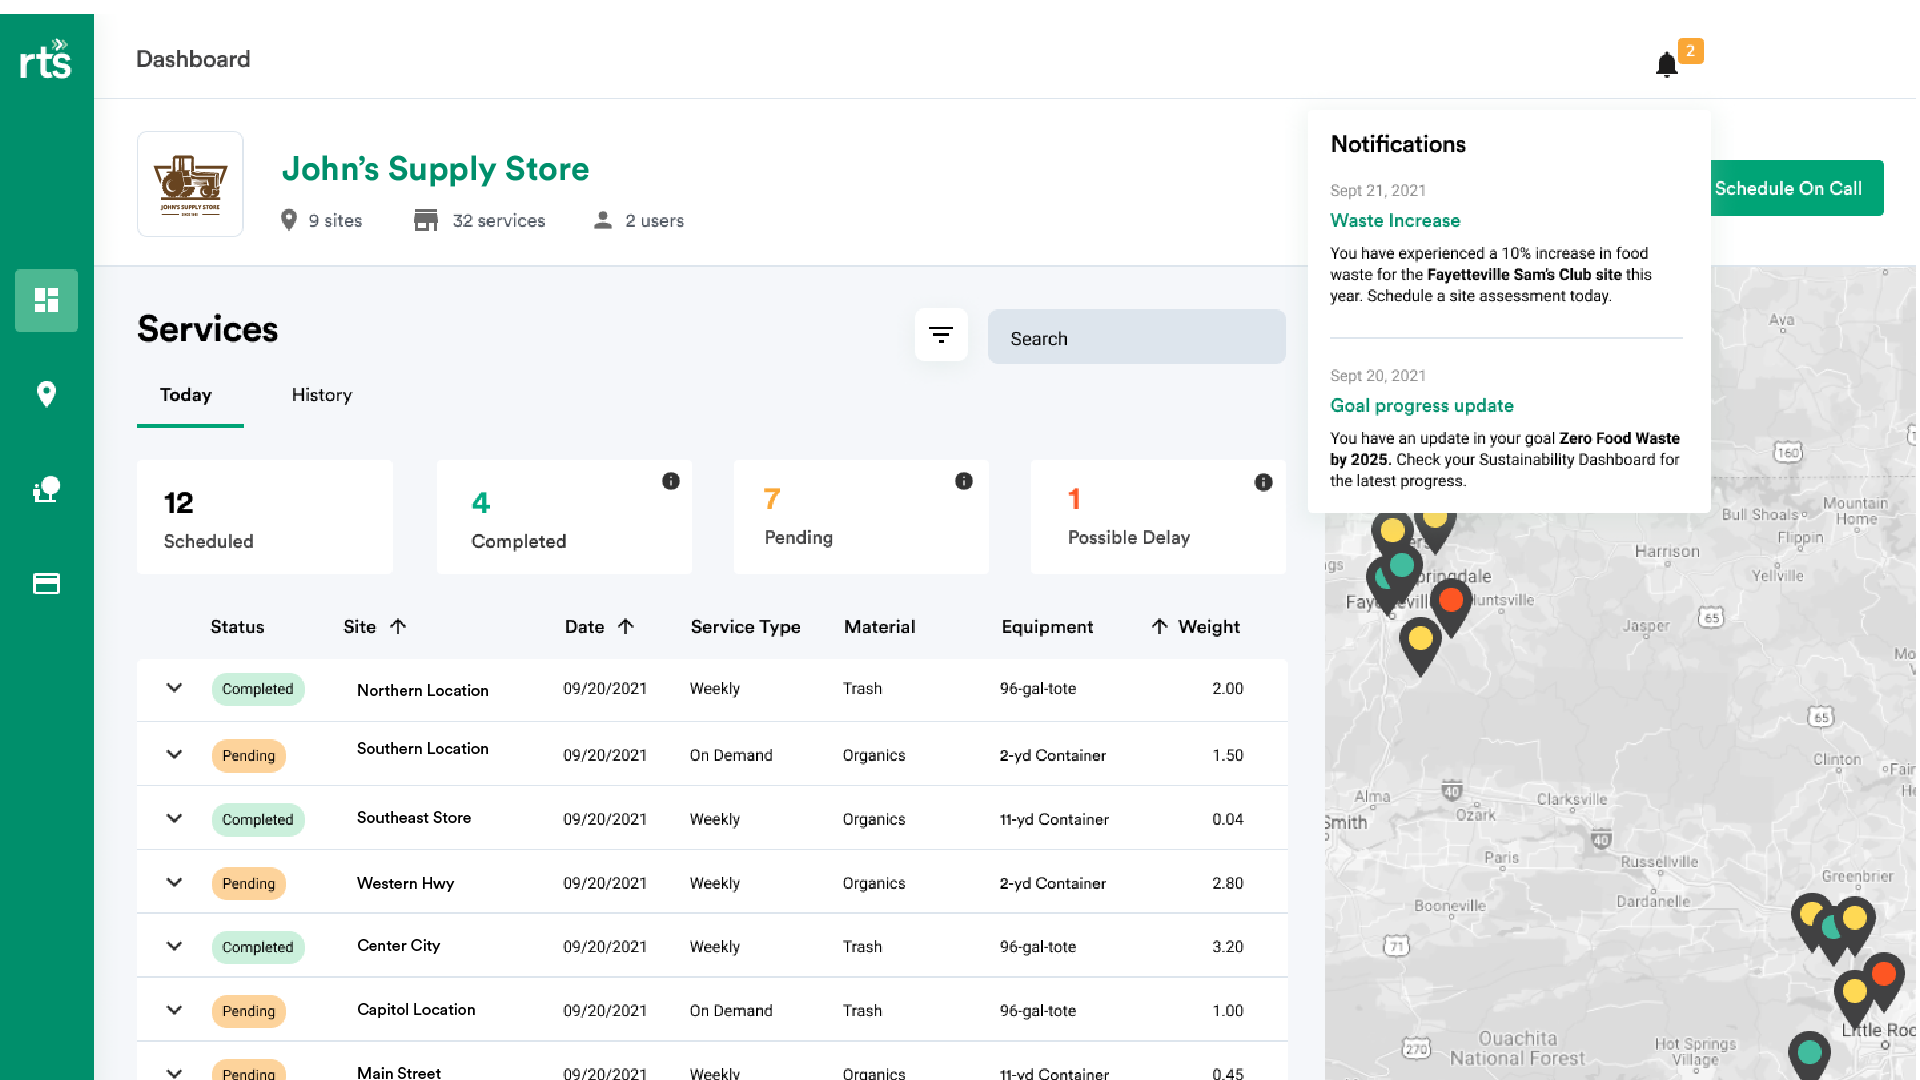Screen dimensions: 1920x1080
Task: Click the Completed card info icon
Action: tap(671, 481)
